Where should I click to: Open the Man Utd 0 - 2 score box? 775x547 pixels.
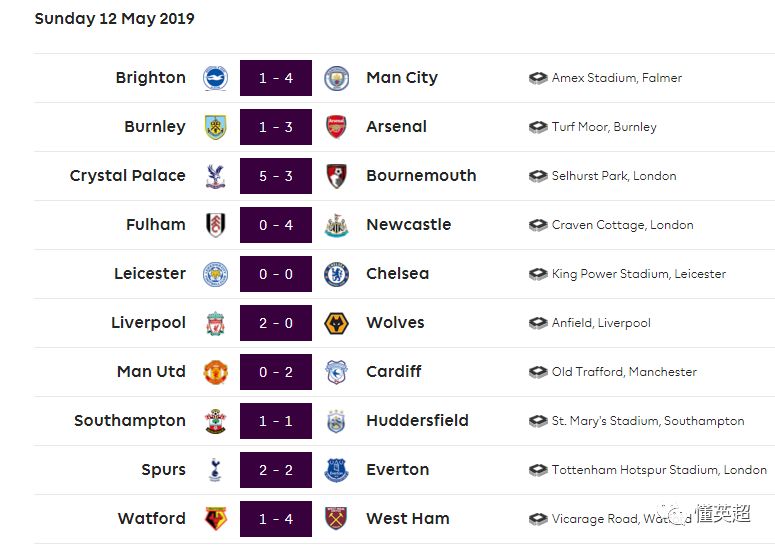(x=276, y=372)
